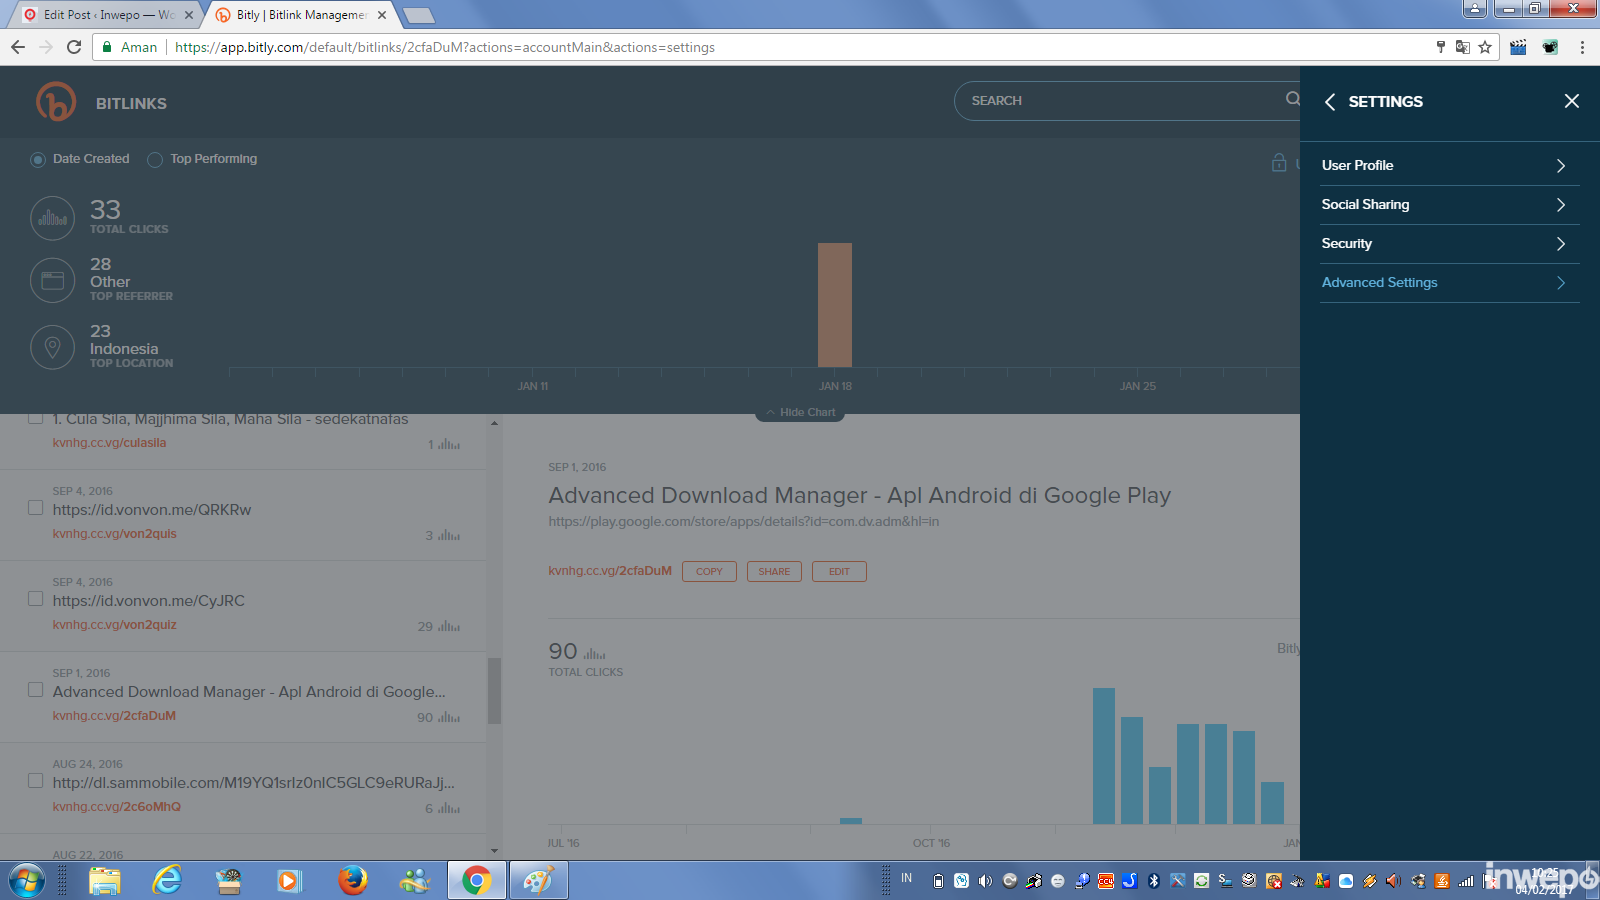Viewport: 1600px width, 900px height.
Task: Open the Chrome three-dot menu
Action: (x=1582, y=47)
